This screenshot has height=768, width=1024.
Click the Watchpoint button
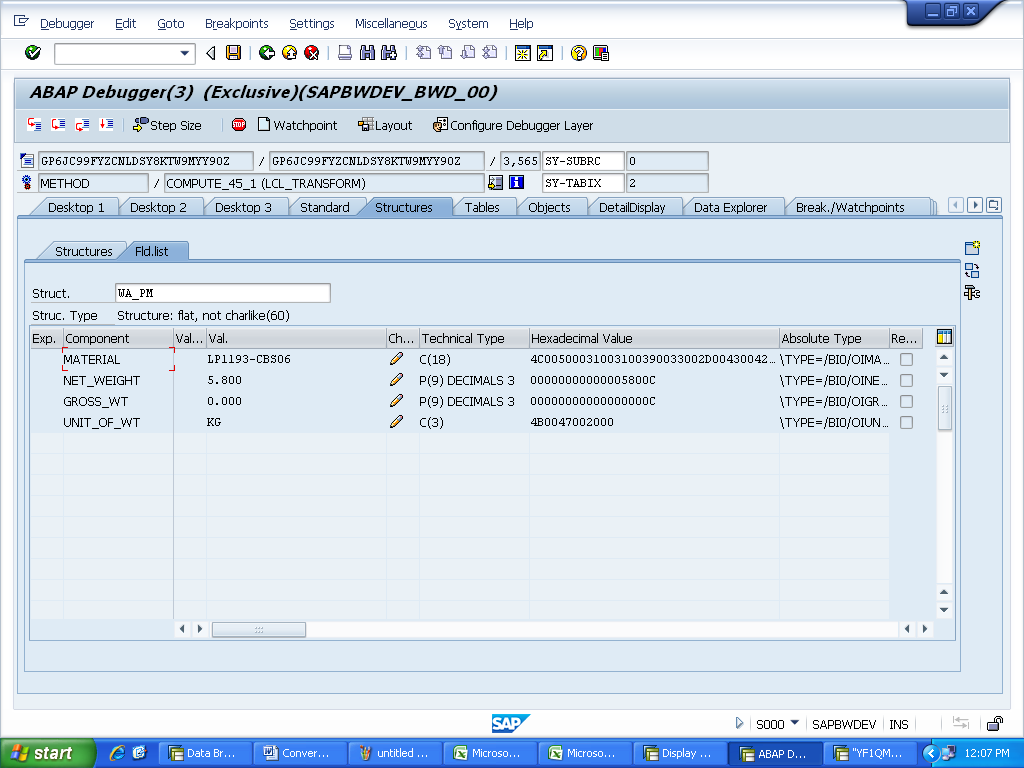(x=297, y=125)
